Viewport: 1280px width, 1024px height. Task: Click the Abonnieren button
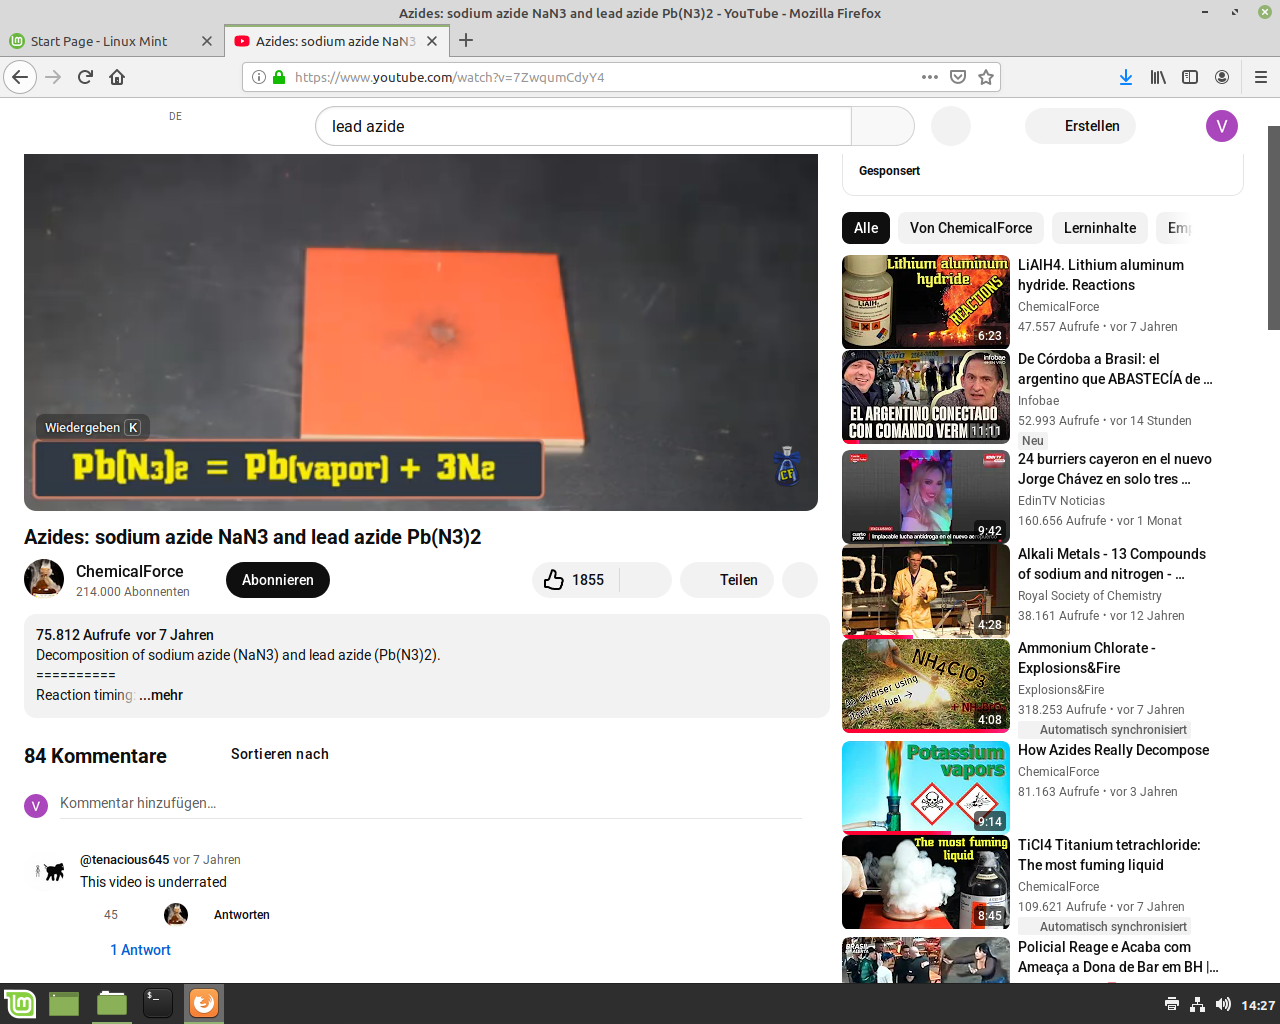click(278, 580)
